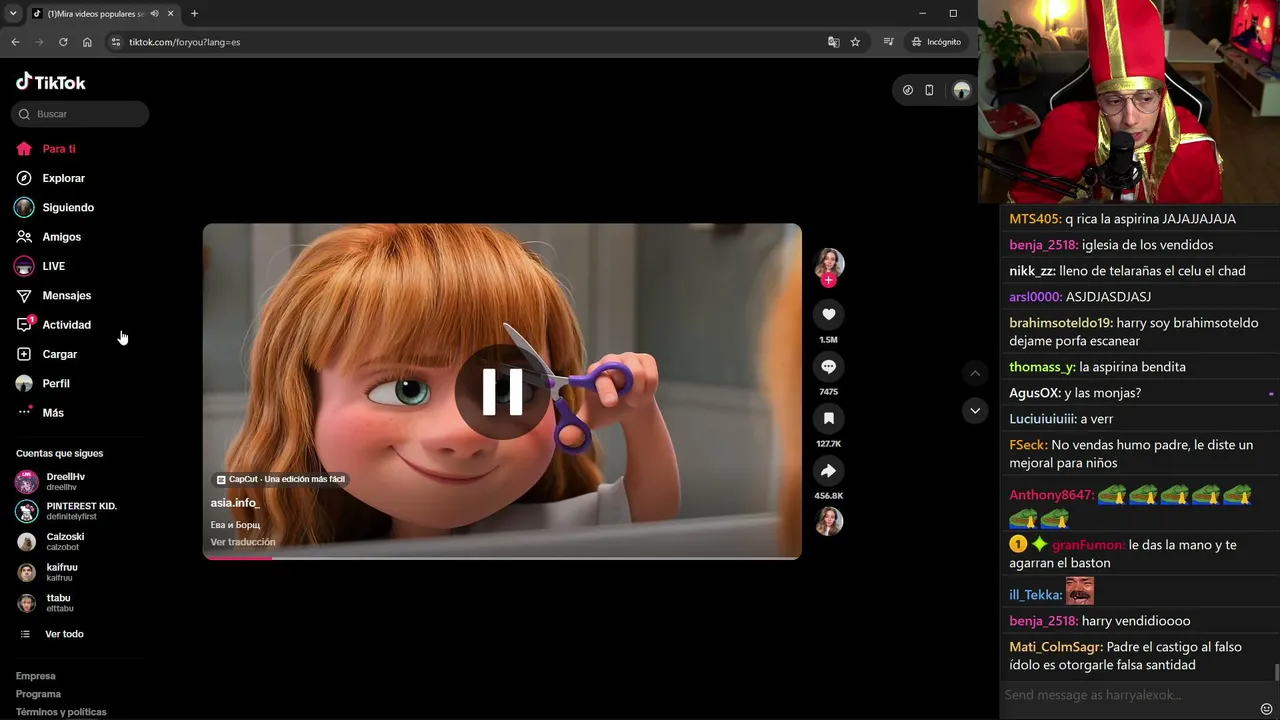The width and height of the screenshot is (1280, 720).
Task: Bookmark this page with the star icon
Action: [855, 42]
